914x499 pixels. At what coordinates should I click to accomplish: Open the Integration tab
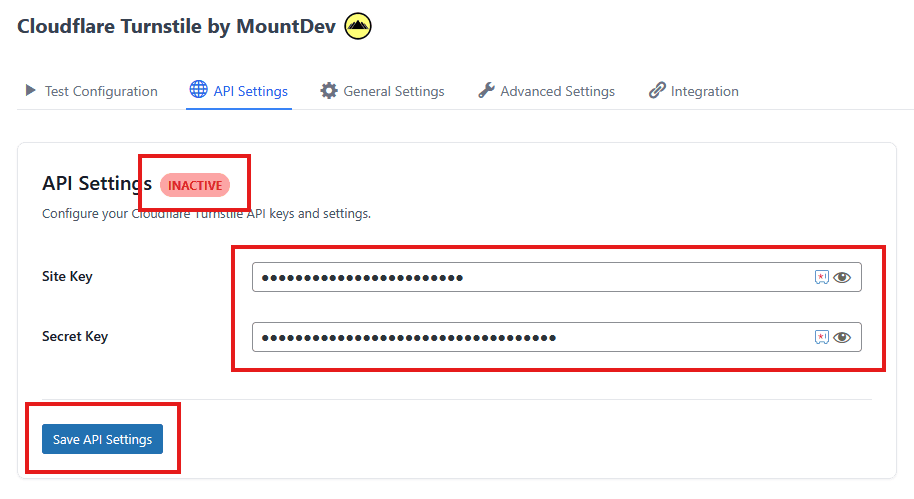point(694,91)
